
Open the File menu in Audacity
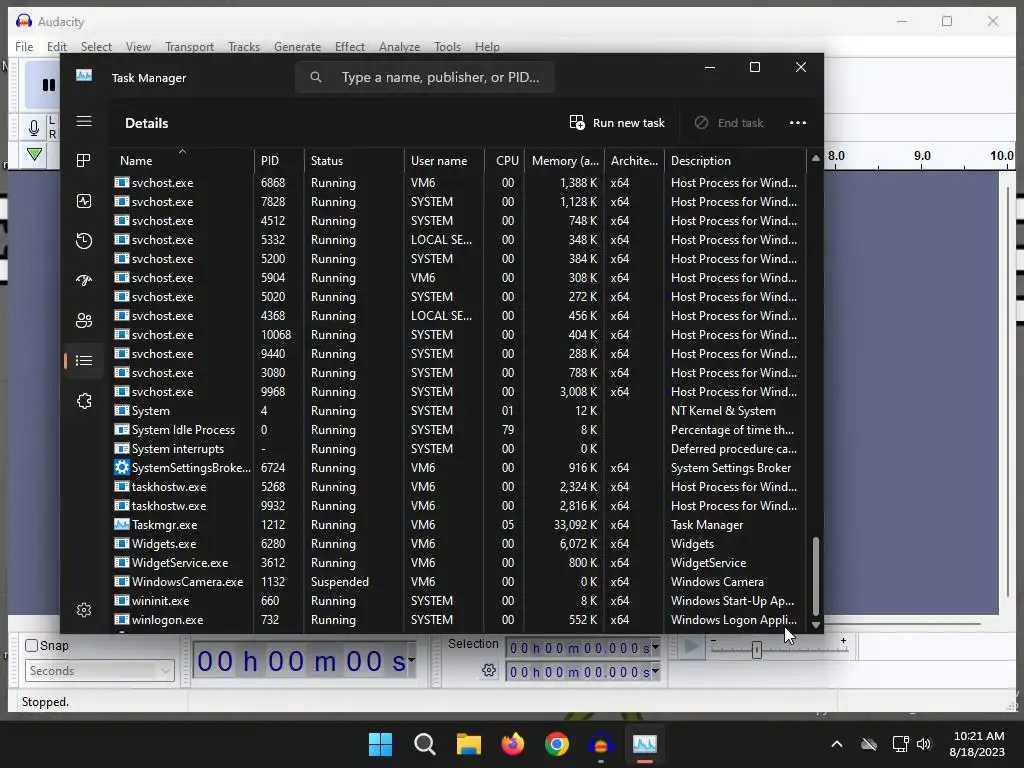[24, 47]
